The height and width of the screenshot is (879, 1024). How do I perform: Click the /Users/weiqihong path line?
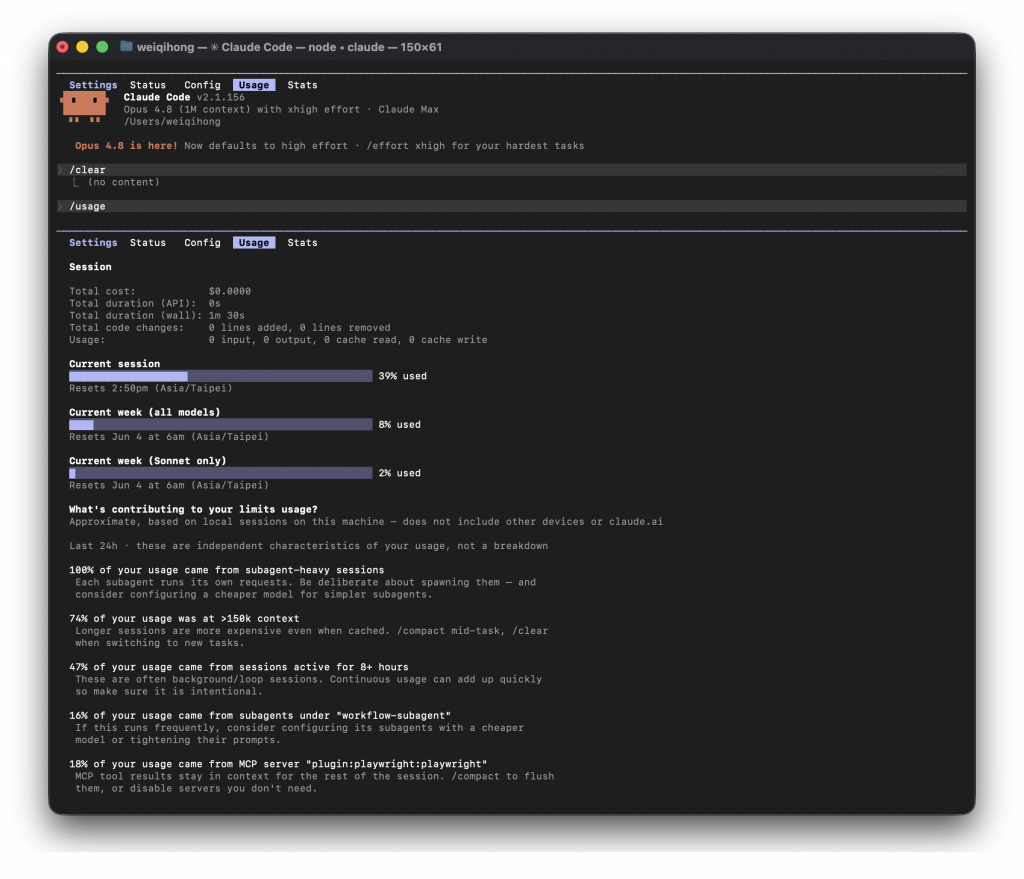click(x=172, y=121)
